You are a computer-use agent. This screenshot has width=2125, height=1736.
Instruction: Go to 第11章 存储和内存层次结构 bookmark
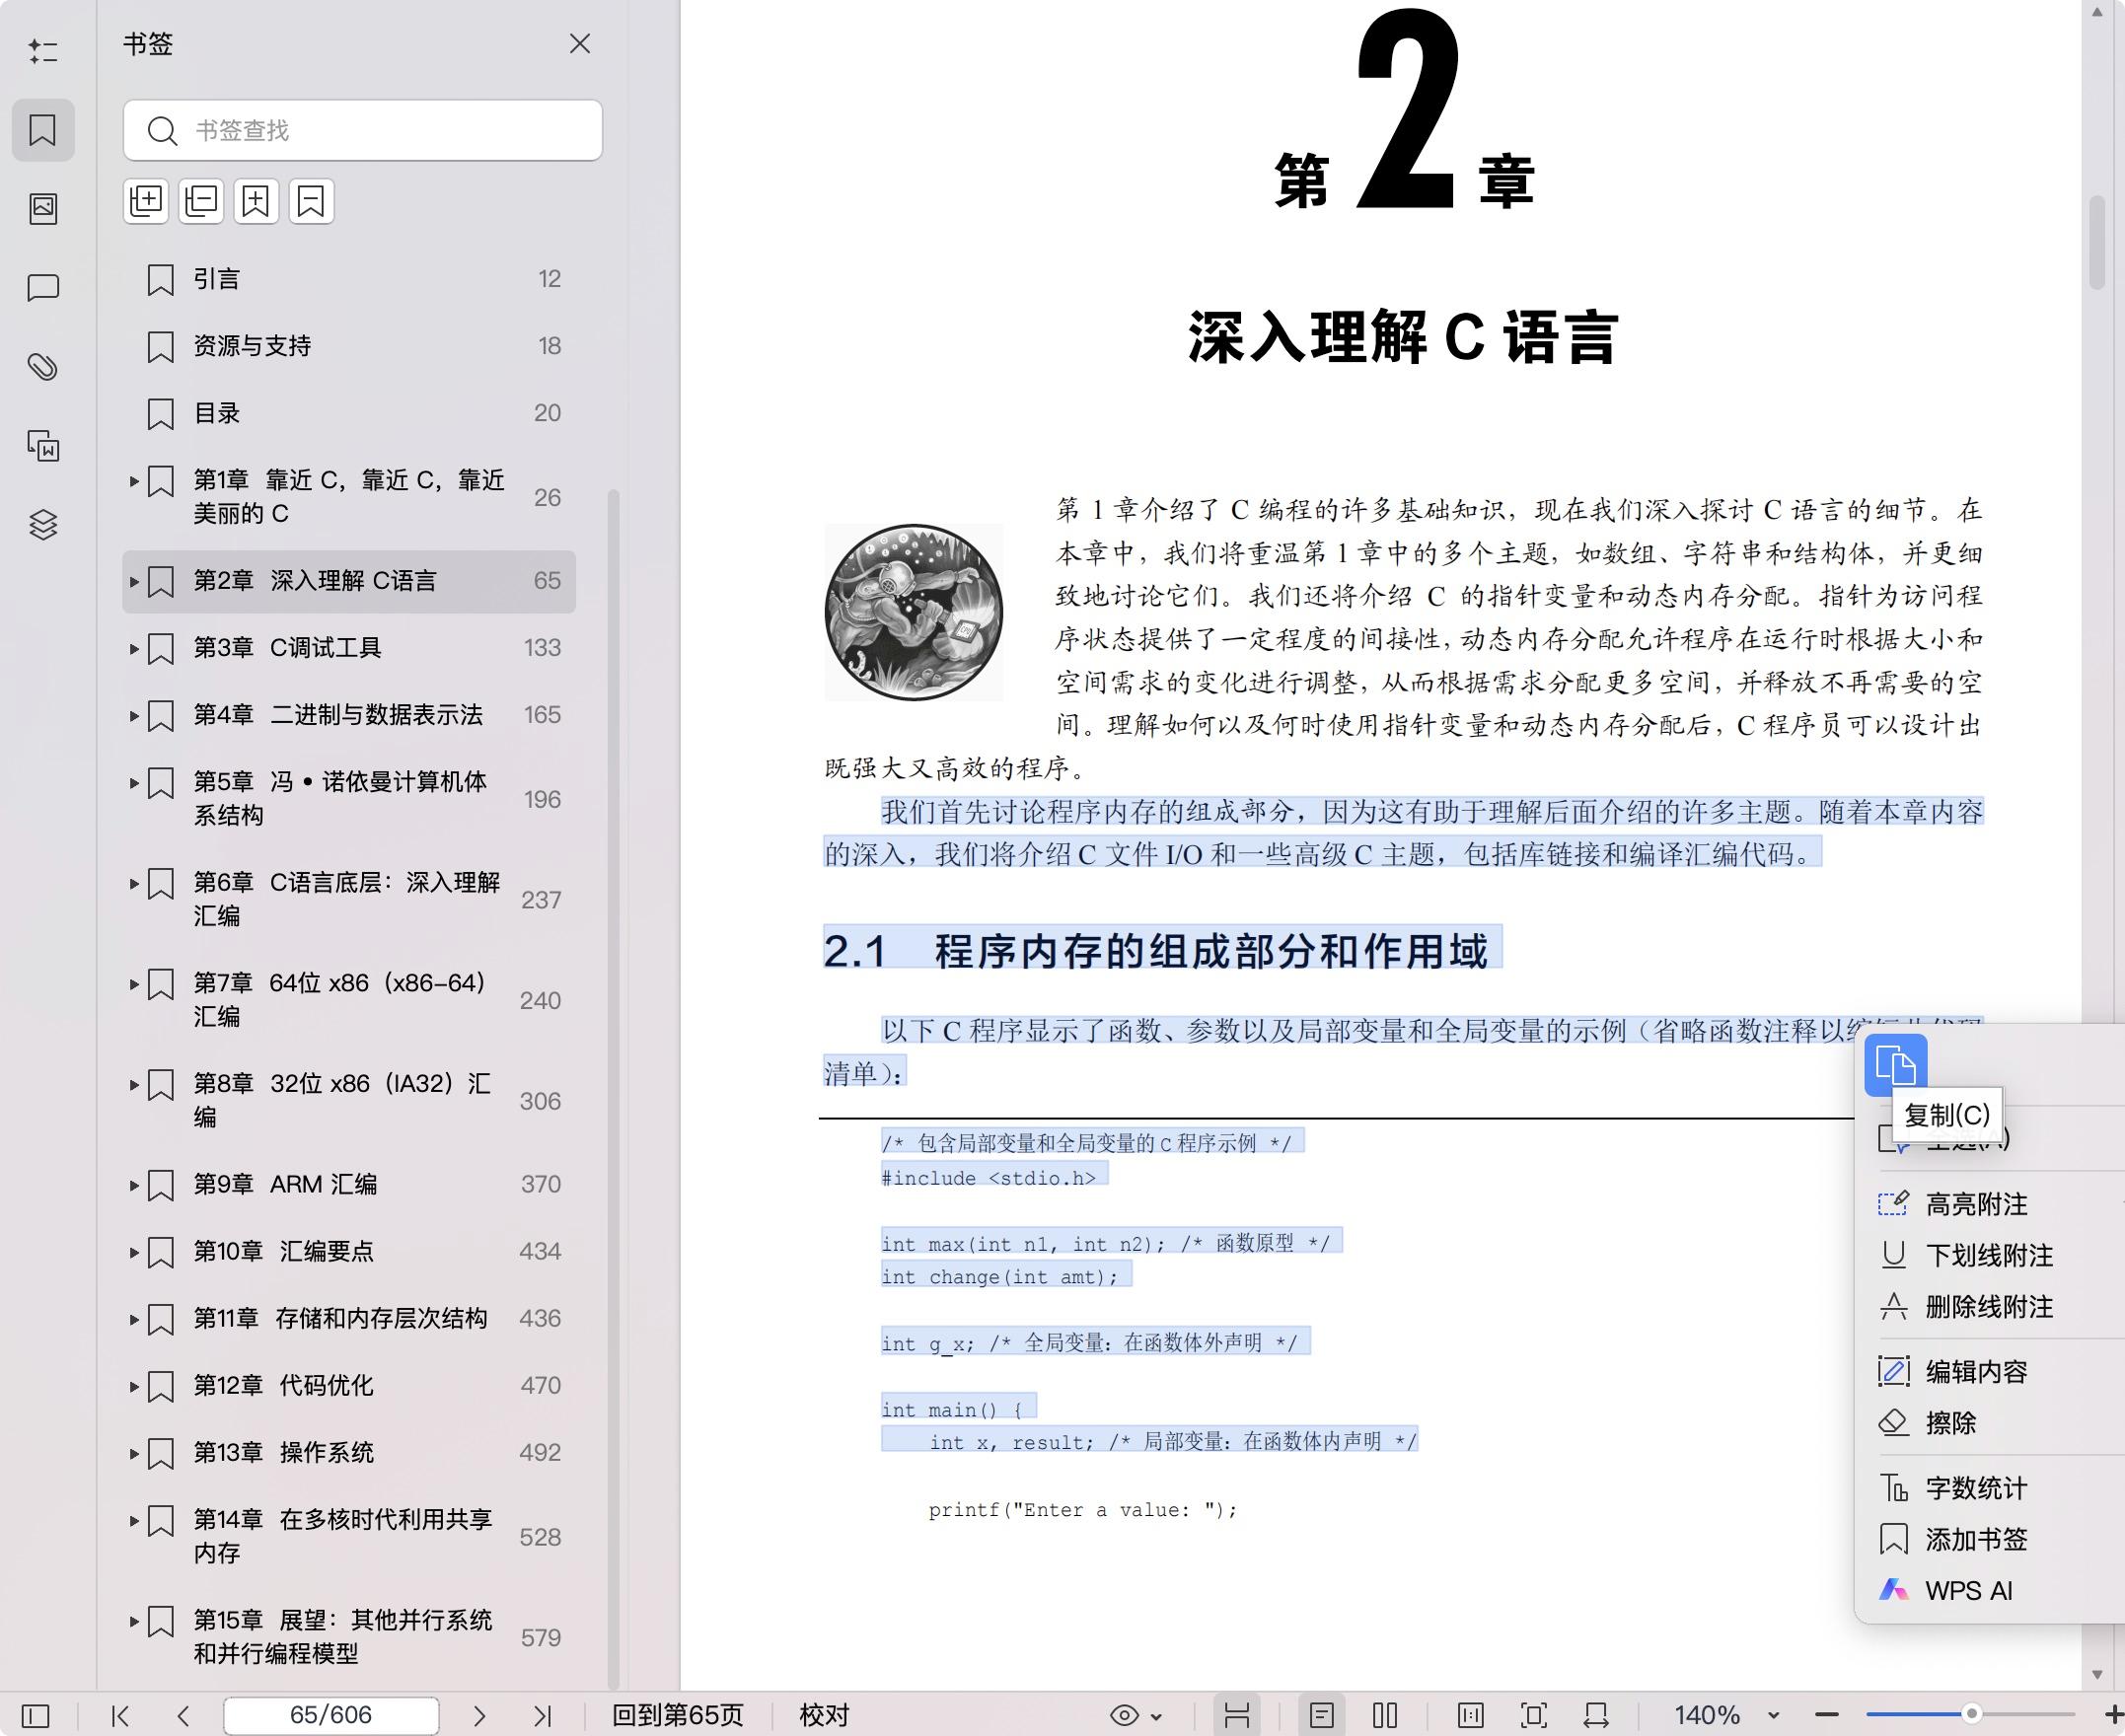pyautogui.click(x=349, y=1318)
